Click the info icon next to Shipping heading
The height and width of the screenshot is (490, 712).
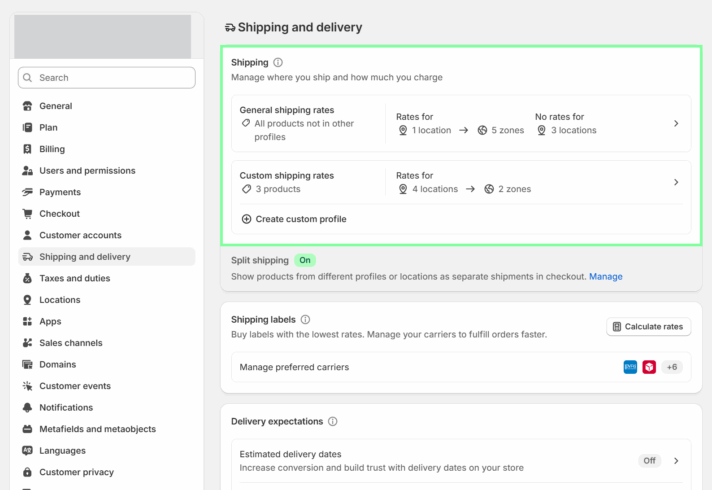[x=278, y=62]
